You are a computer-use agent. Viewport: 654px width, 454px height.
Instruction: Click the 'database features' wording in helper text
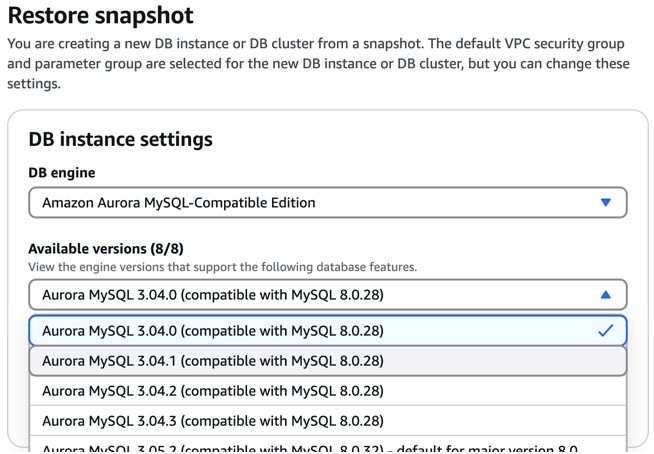(375, 267)
